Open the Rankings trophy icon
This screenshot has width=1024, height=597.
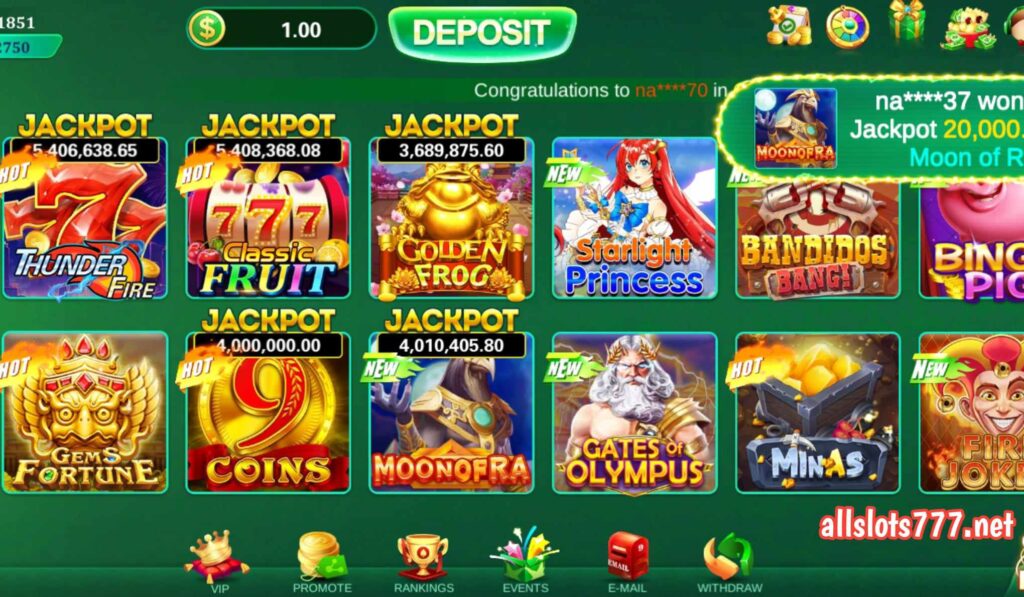click(x=423, y=557)
